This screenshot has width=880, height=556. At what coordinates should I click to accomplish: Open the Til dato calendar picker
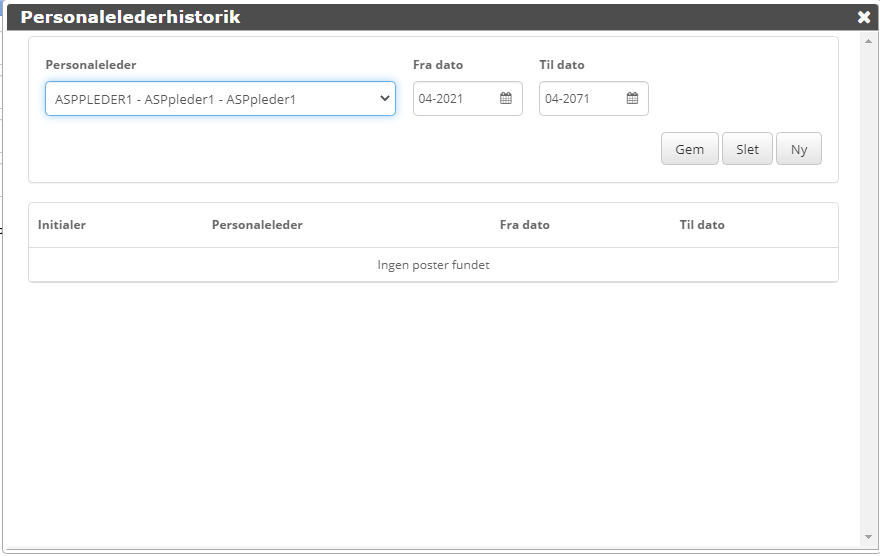[632, 98]
